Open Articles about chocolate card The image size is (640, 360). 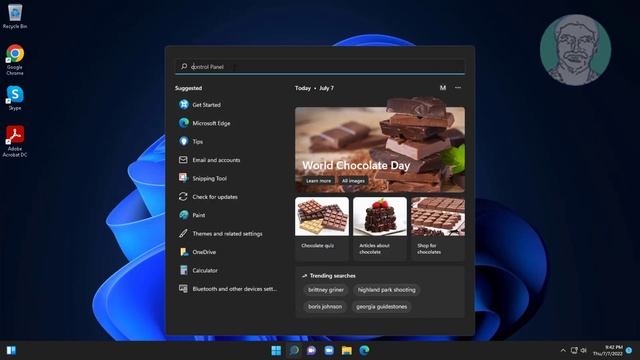(x=380, y=229)
